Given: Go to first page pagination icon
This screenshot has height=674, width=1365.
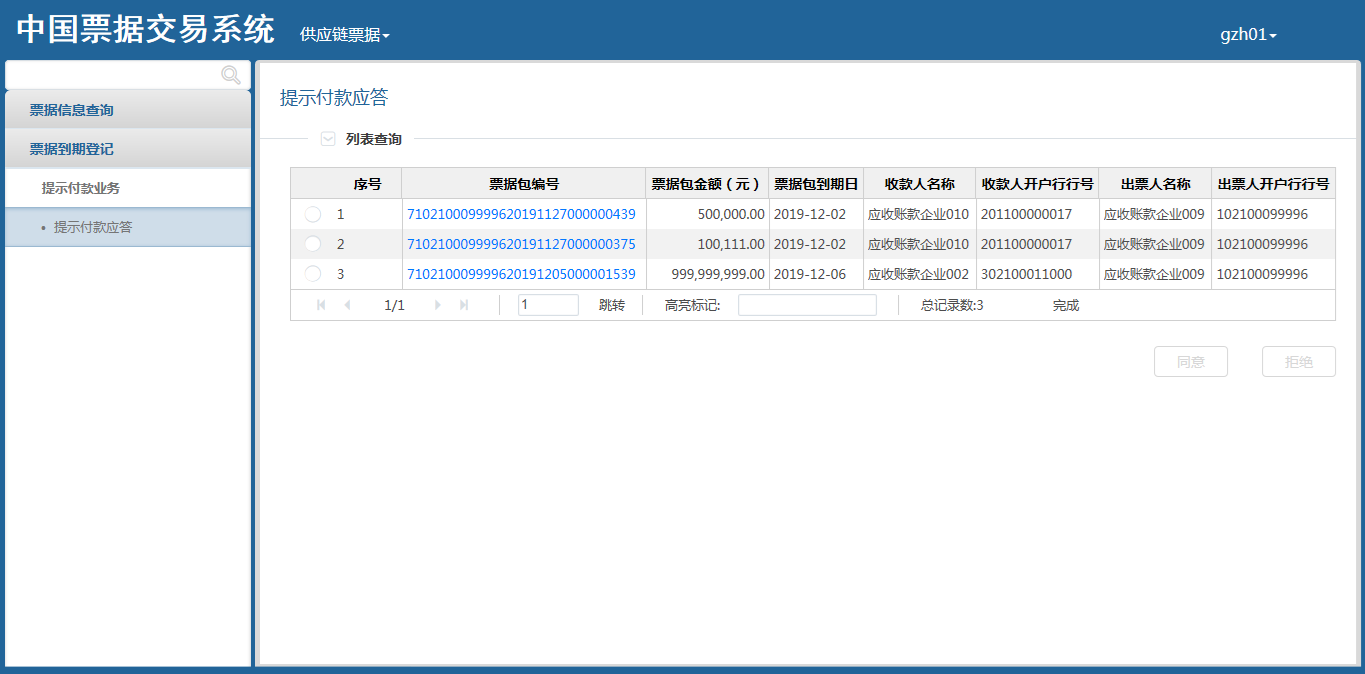Looking at the screenshot, I should (x=321, y=305).
